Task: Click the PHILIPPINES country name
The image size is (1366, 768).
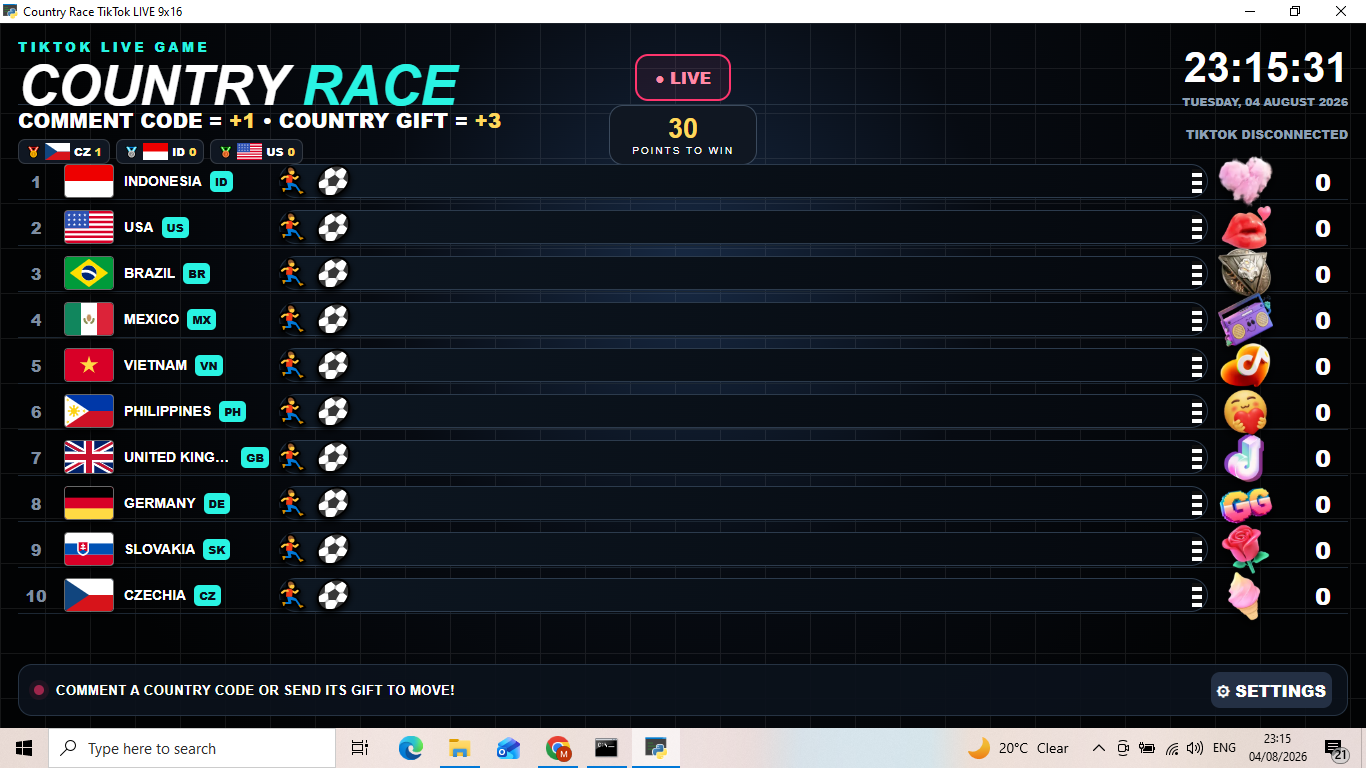Action: (x=167, y=411)
